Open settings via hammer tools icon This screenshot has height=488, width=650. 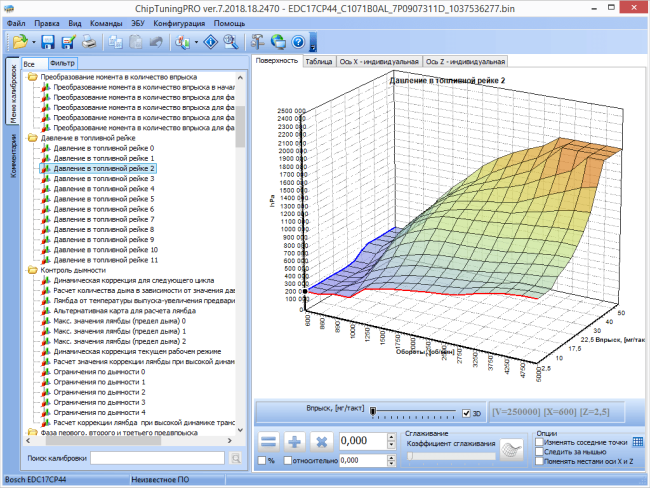point(257,42)
